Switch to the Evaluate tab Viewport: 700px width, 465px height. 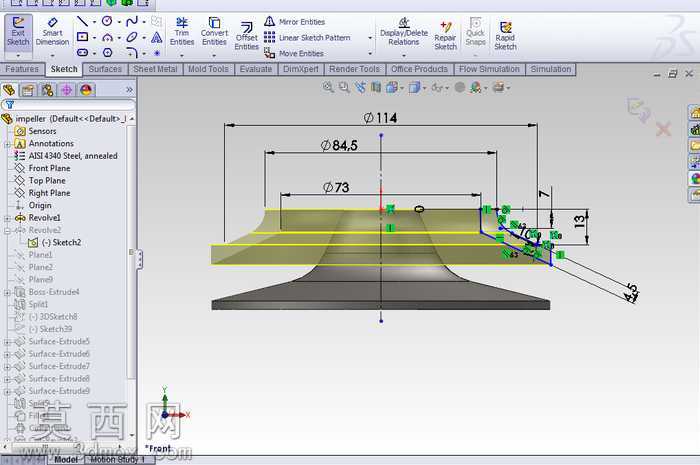click(x=256, y=69)
